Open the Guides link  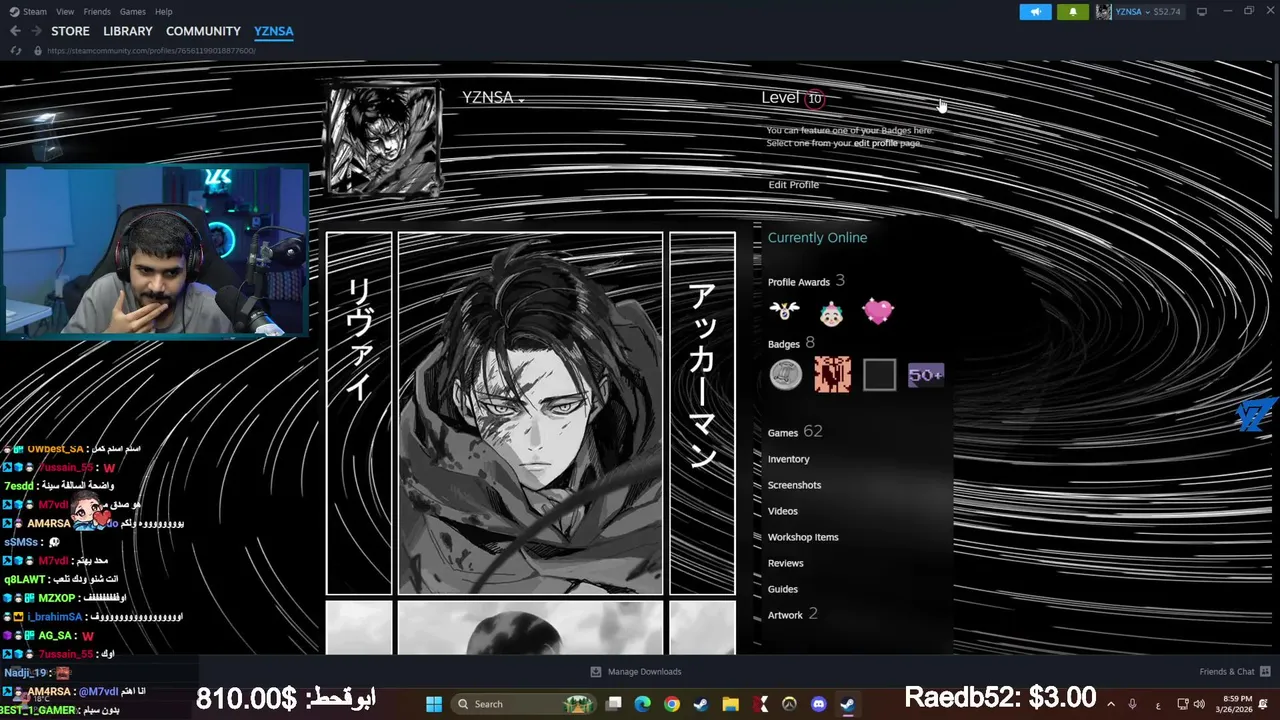[x=782, y=589]
